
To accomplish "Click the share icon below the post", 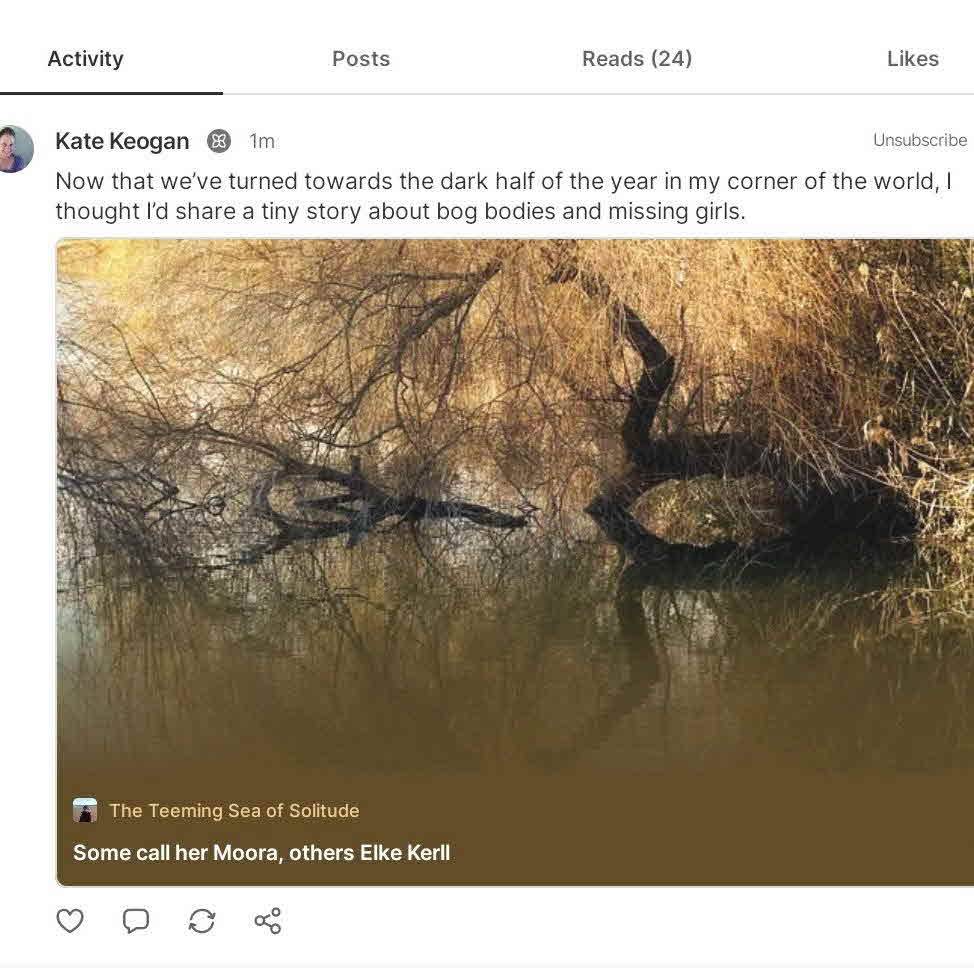I will click(268, 920).
